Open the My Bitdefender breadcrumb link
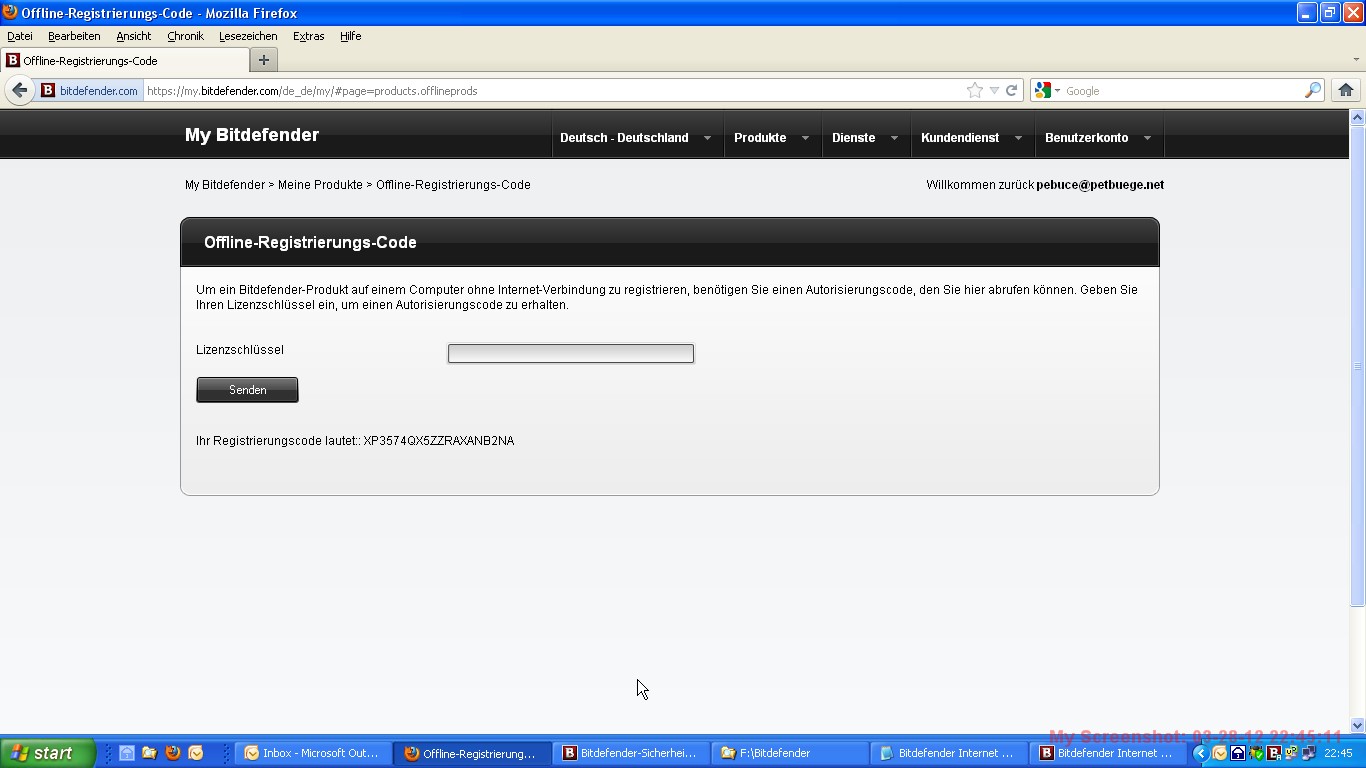This screenshot has height=768, width=1366. point(225,185)
